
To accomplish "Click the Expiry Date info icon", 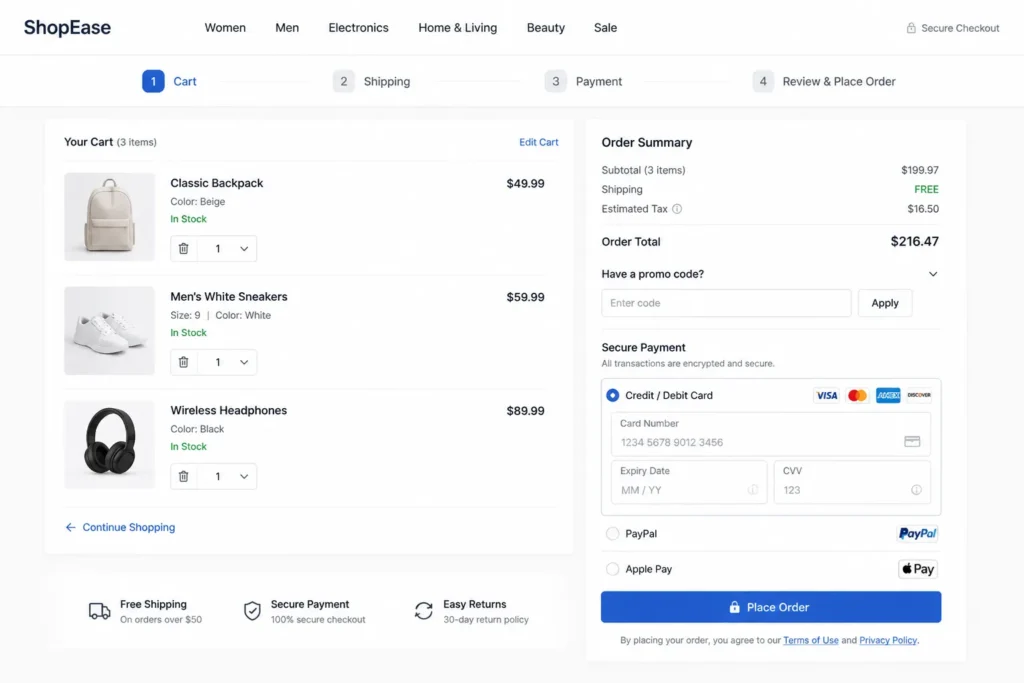I will pyautogui.click(x=753, y=490).
